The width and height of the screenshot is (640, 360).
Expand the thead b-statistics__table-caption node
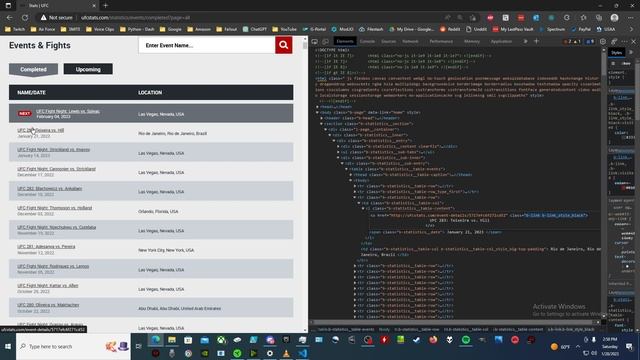coord(351,175)
